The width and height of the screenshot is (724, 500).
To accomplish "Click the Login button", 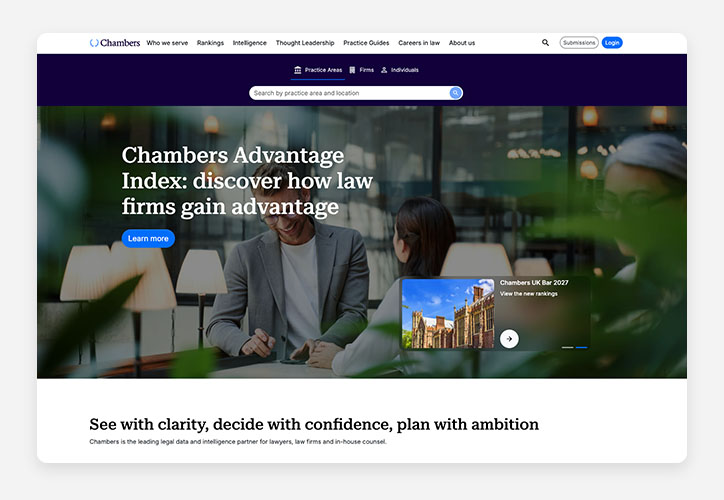I will (x=612, y=42).
